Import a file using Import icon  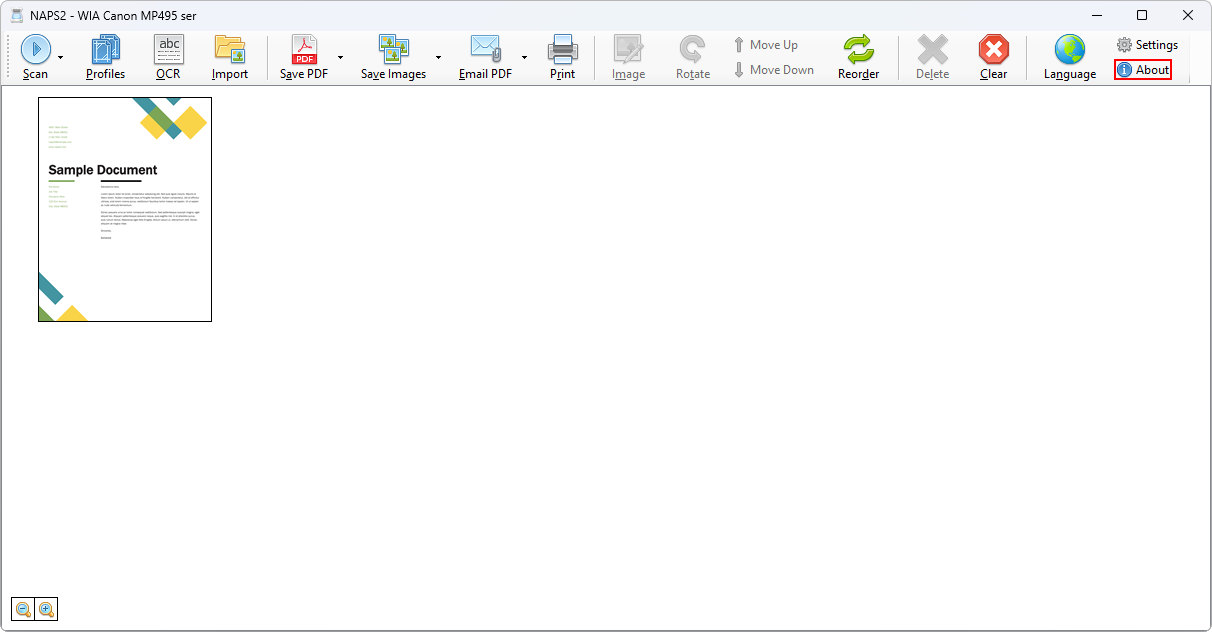click(x=230, y=56)
